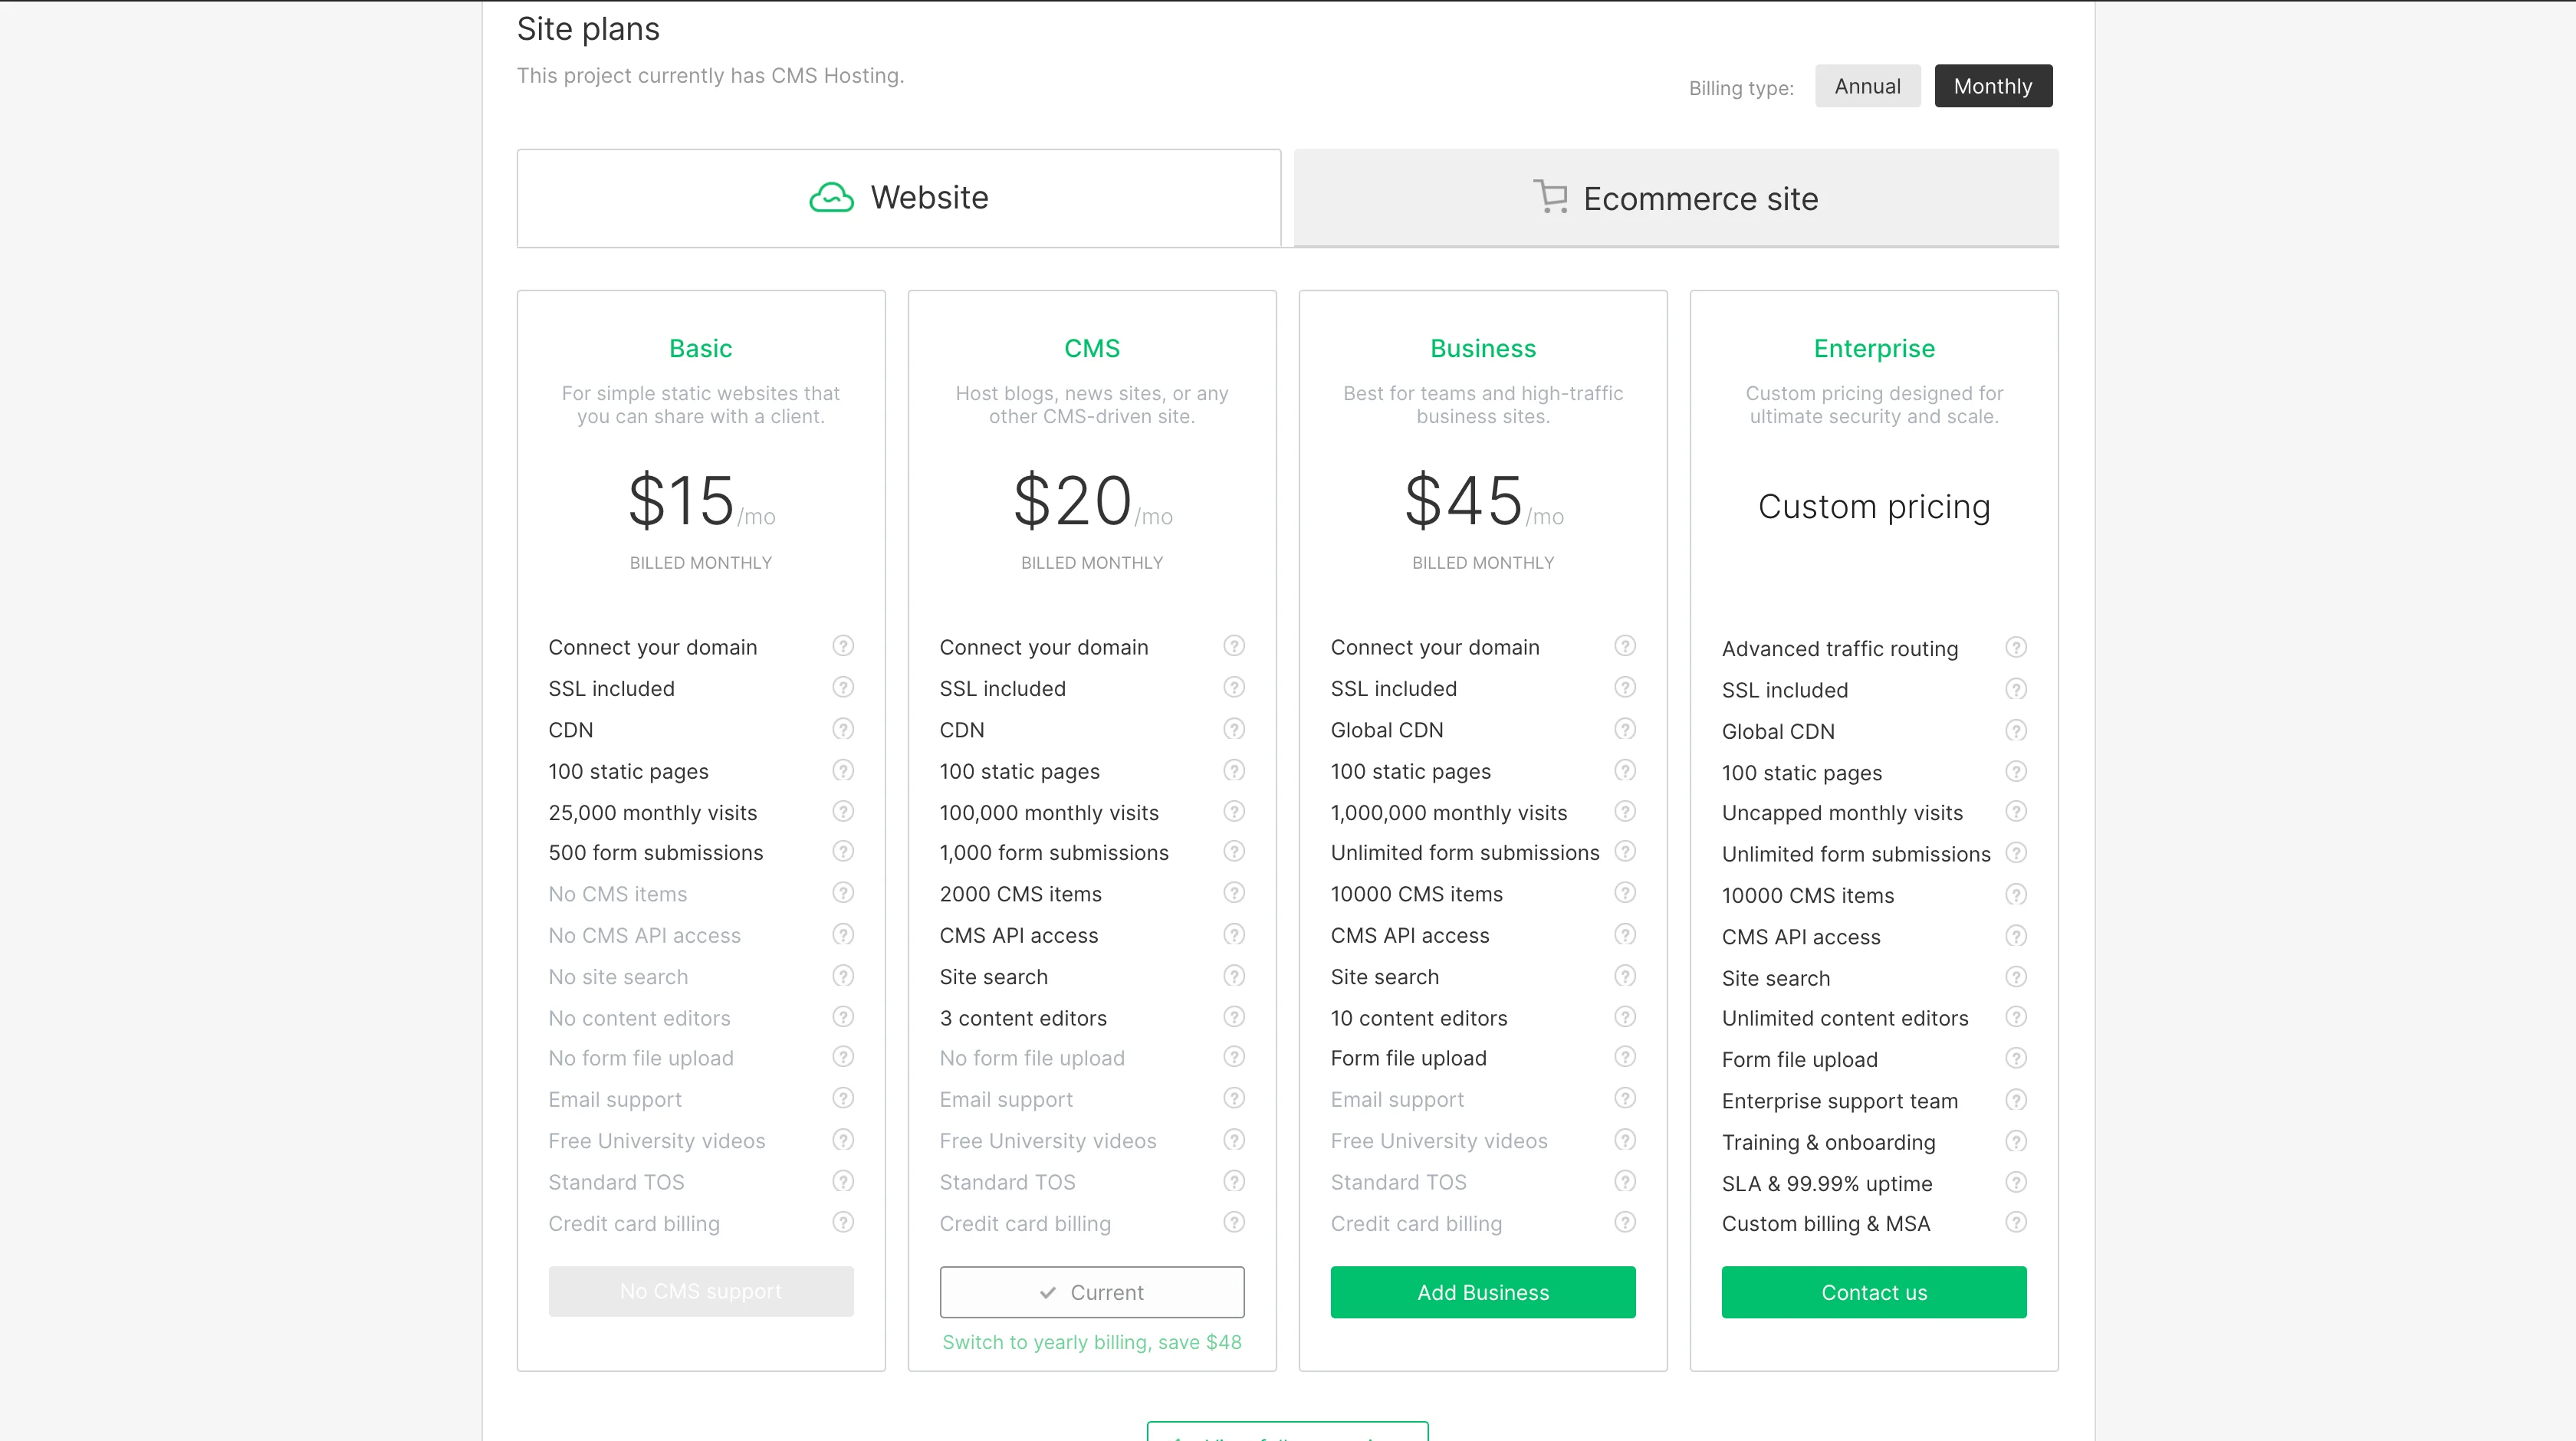The image size is (2576, 1441).
Task: Click the Add Business button
Action: point(1482,1292)
